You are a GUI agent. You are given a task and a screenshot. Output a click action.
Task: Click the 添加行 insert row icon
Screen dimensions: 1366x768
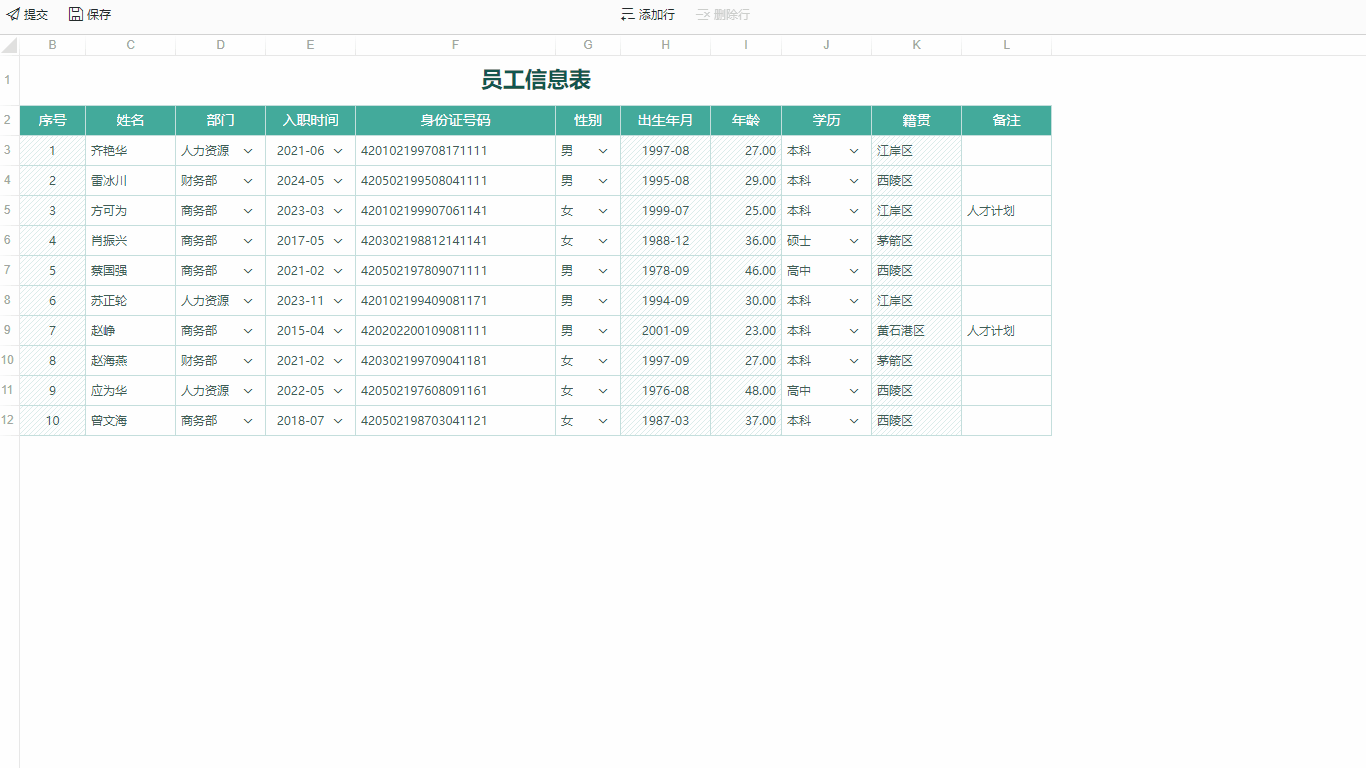[627, 15]
